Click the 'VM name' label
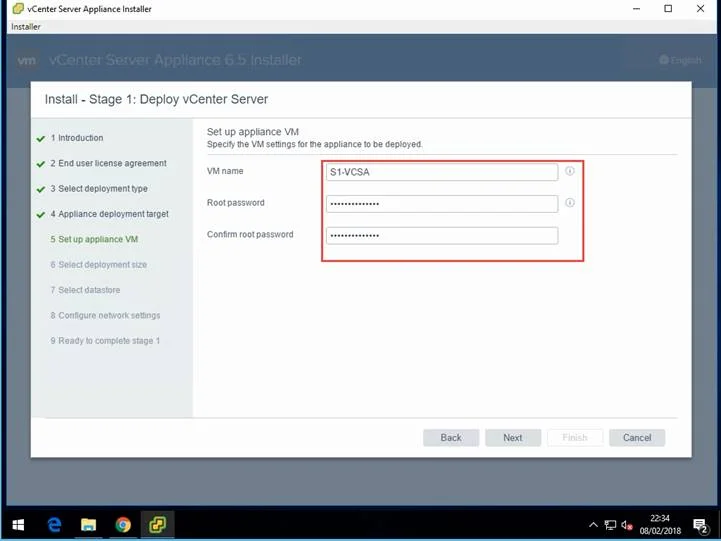Screen dimensions: 721x541 pyautogui.click(x=225, y=171)
